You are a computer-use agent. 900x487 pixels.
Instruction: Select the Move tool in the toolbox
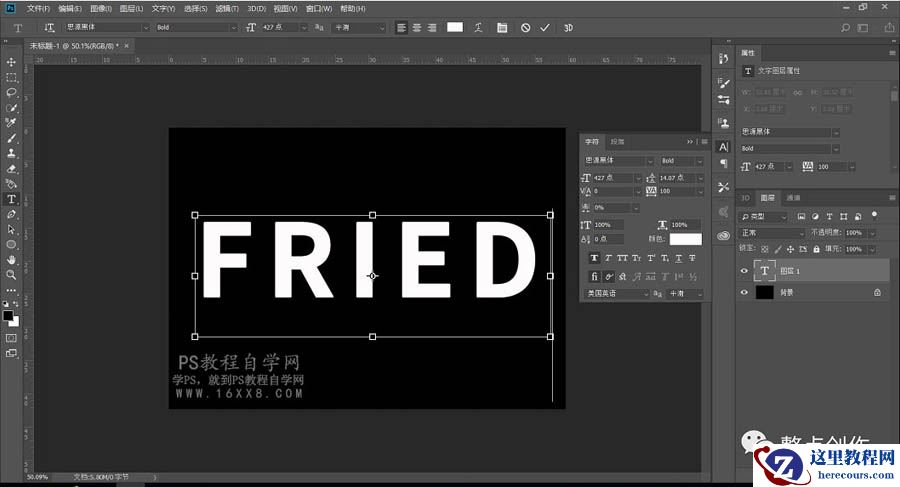[x=11, y=62]
